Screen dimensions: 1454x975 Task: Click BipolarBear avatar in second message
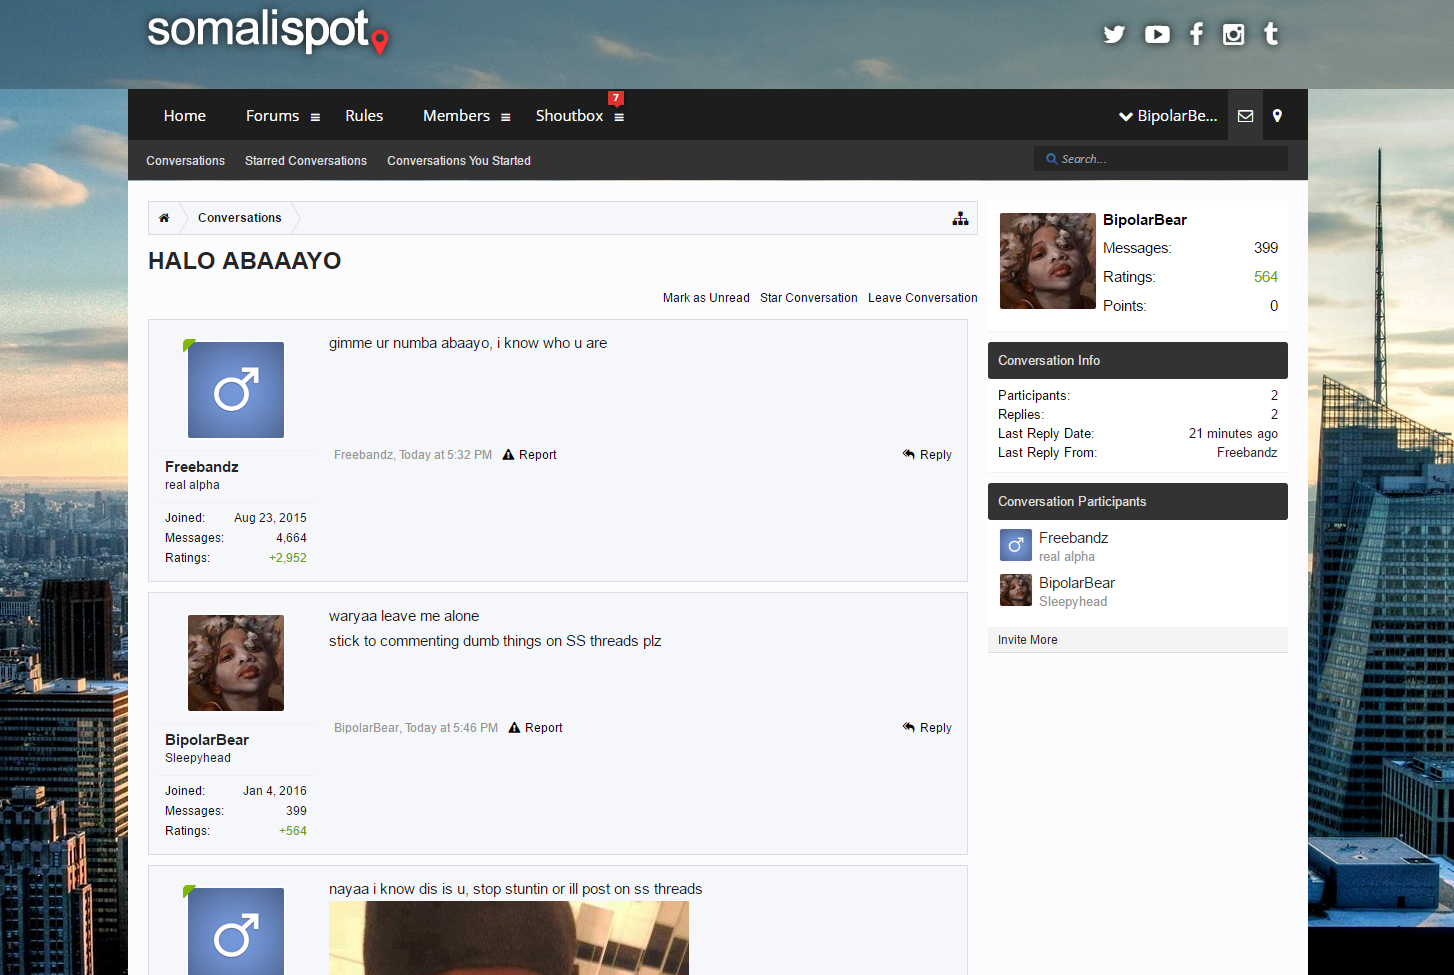click(x=236, y=663)
